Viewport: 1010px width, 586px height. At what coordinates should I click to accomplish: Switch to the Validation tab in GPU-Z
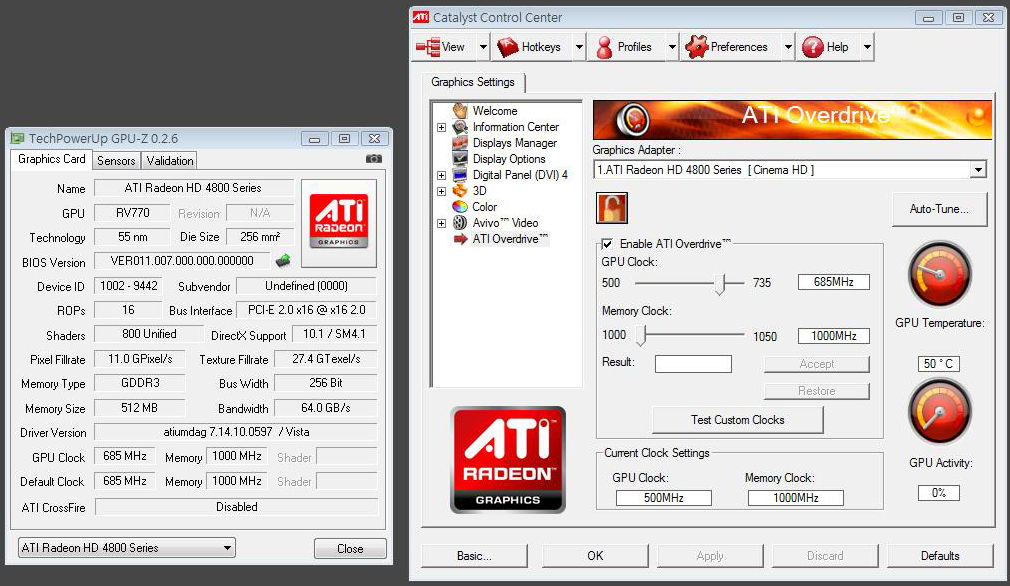[x=169, y=161]
